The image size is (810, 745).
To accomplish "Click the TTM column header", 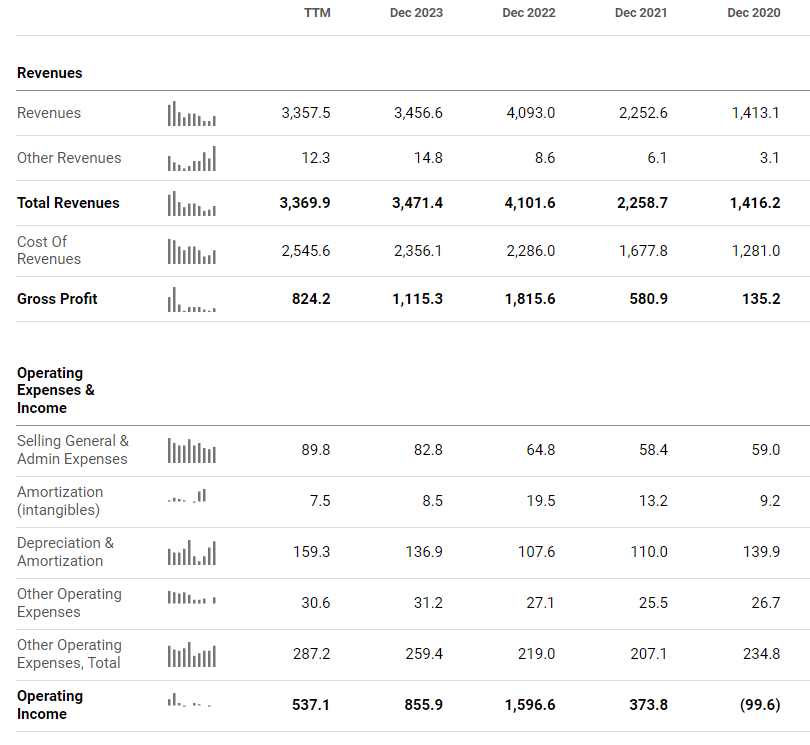I will (x=317, y=13).
